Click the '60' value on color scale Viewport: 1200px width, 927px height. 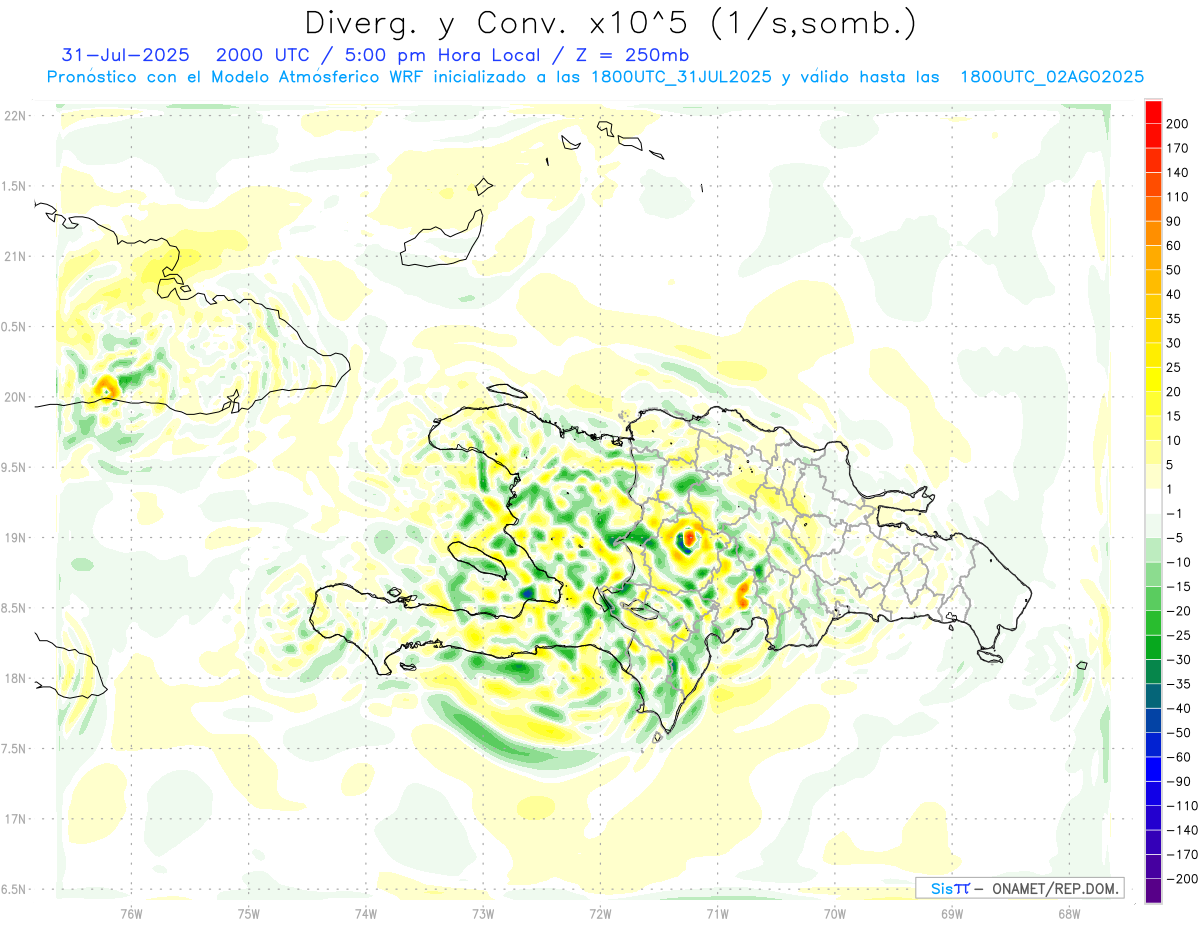pos(1176,246)
